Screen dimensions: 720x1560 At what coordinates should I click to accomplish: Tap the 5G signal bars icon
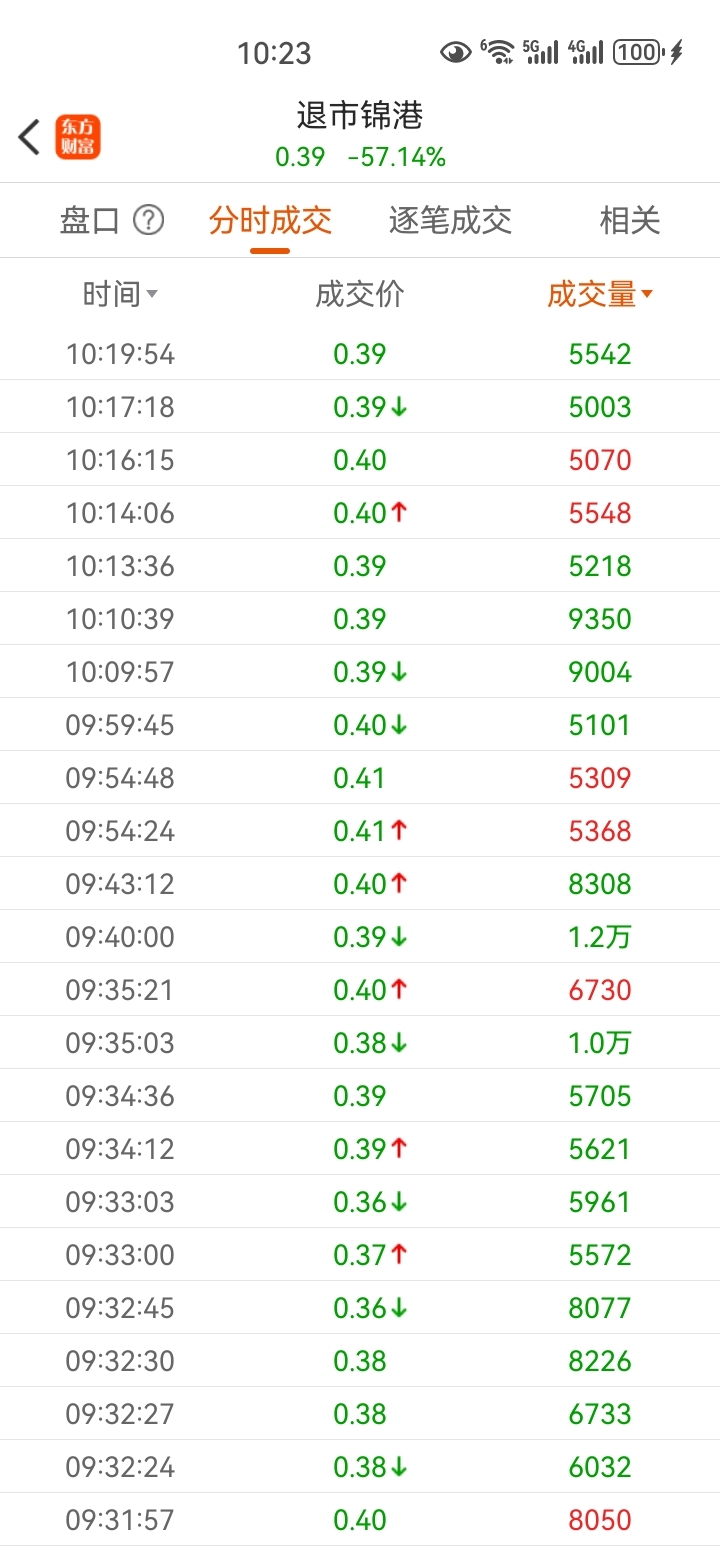tap(541, 52)
